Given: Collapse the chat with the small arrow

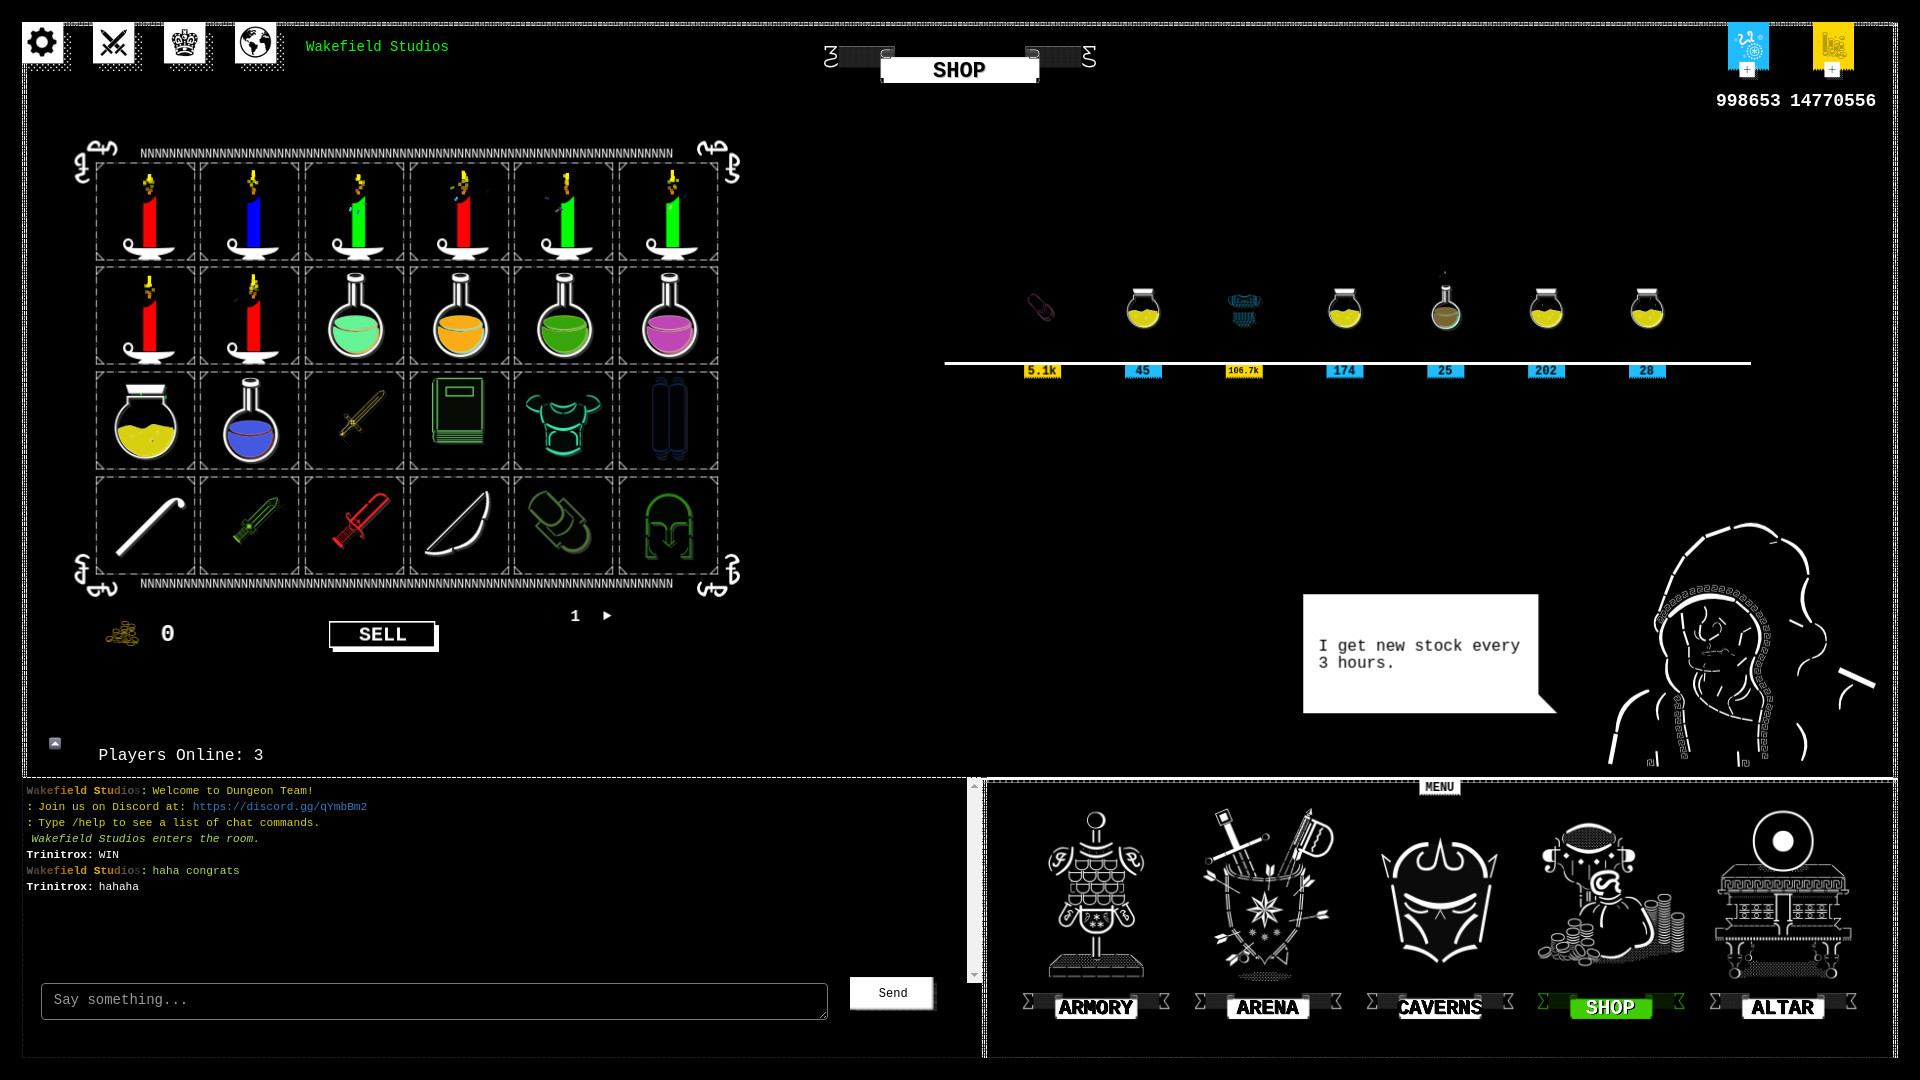Looking at the screenshot, I should pos(53,743).
